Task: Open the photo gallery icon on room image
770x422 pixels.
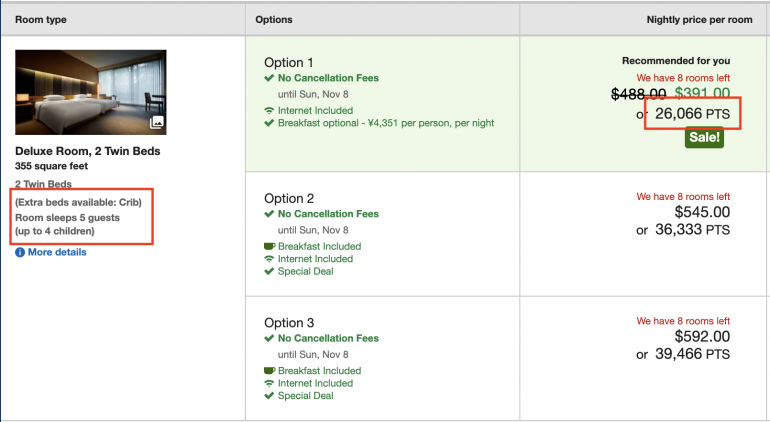Action: 157,123
